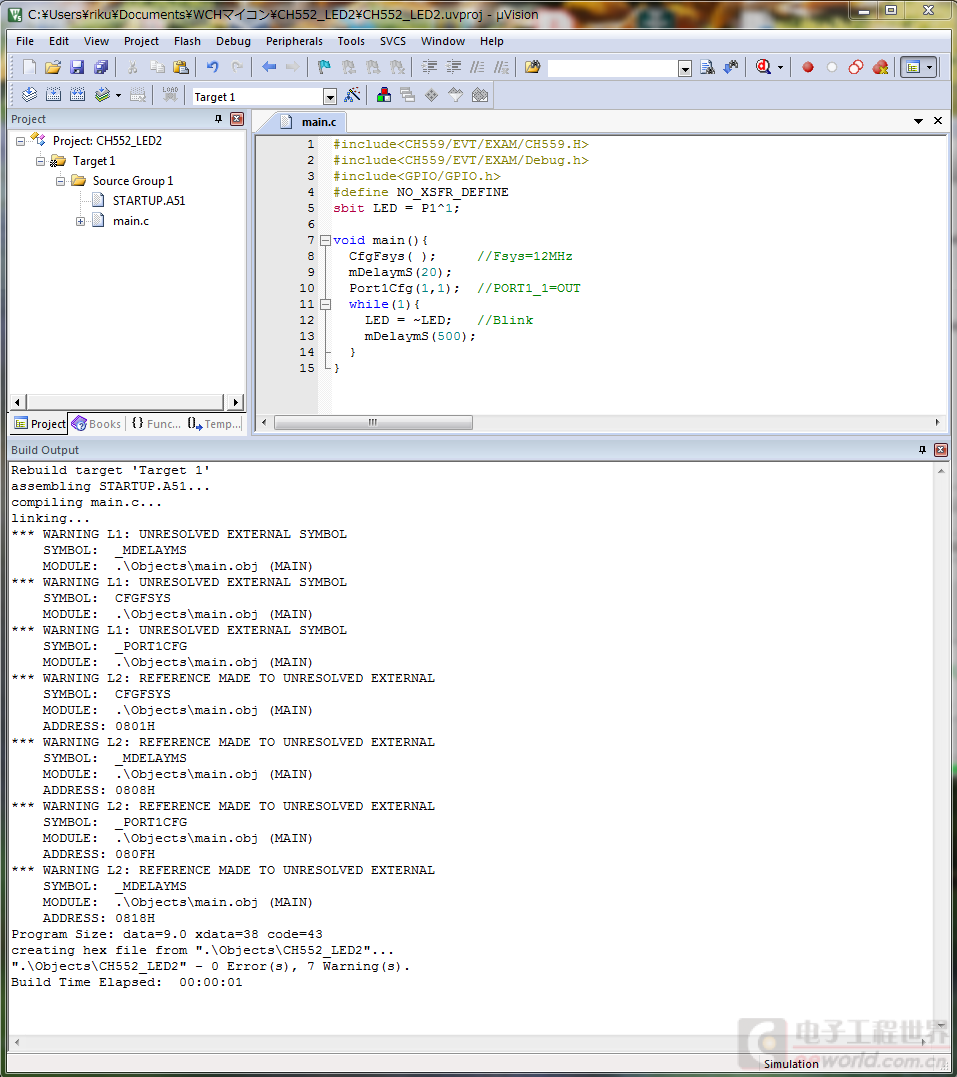Select main.c in the project tree

click(131, 221)
